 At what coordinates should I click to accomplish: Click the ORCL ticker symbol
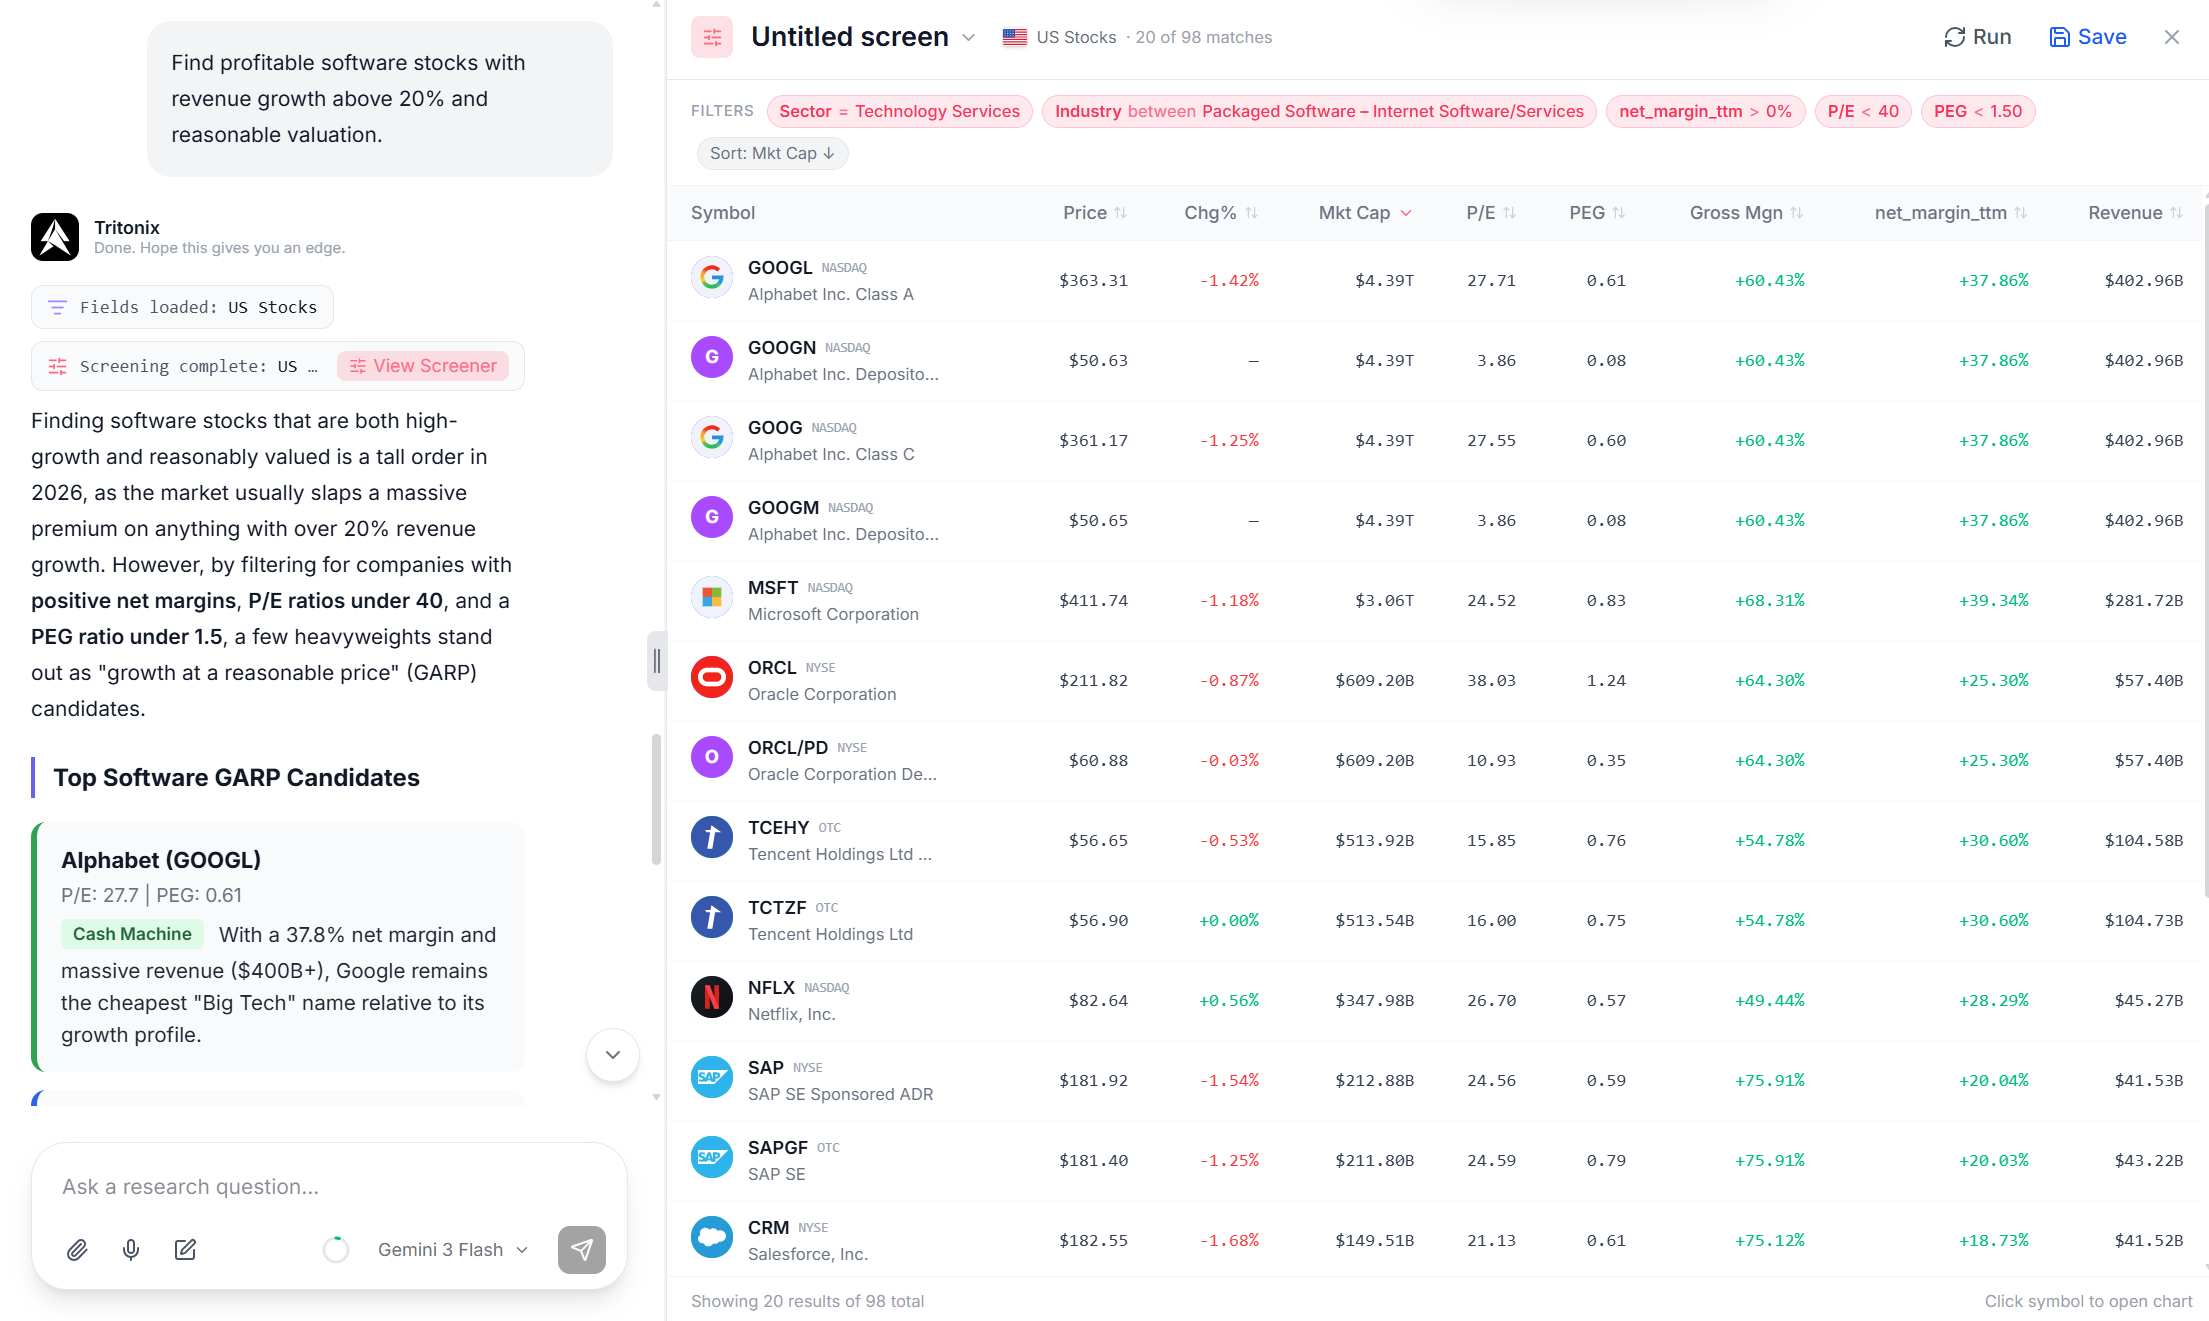coord(772,668)
